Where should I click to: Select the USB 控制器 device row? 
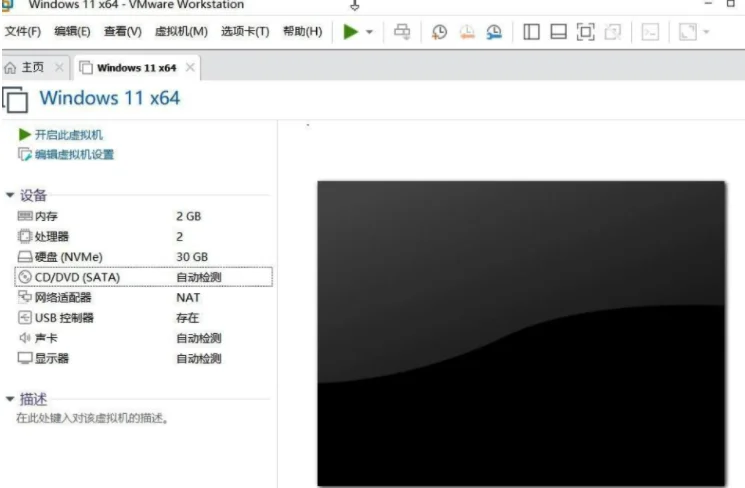[x=143, y=318]
